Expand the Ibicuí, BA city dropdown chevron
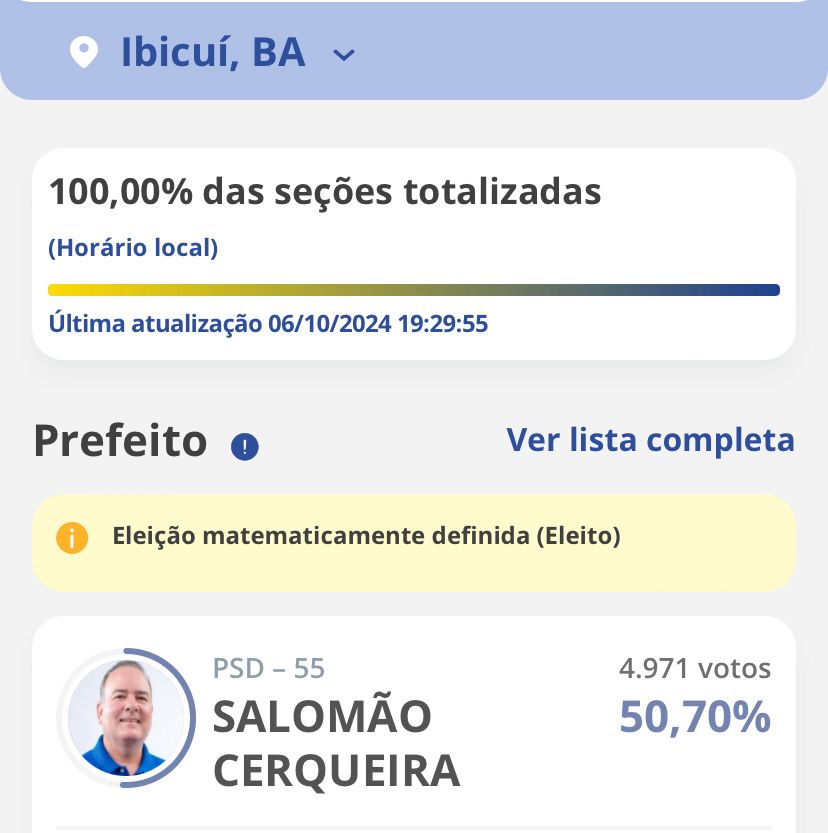The width and height of the screenshot is (828, 833). (x=344, y=55)
